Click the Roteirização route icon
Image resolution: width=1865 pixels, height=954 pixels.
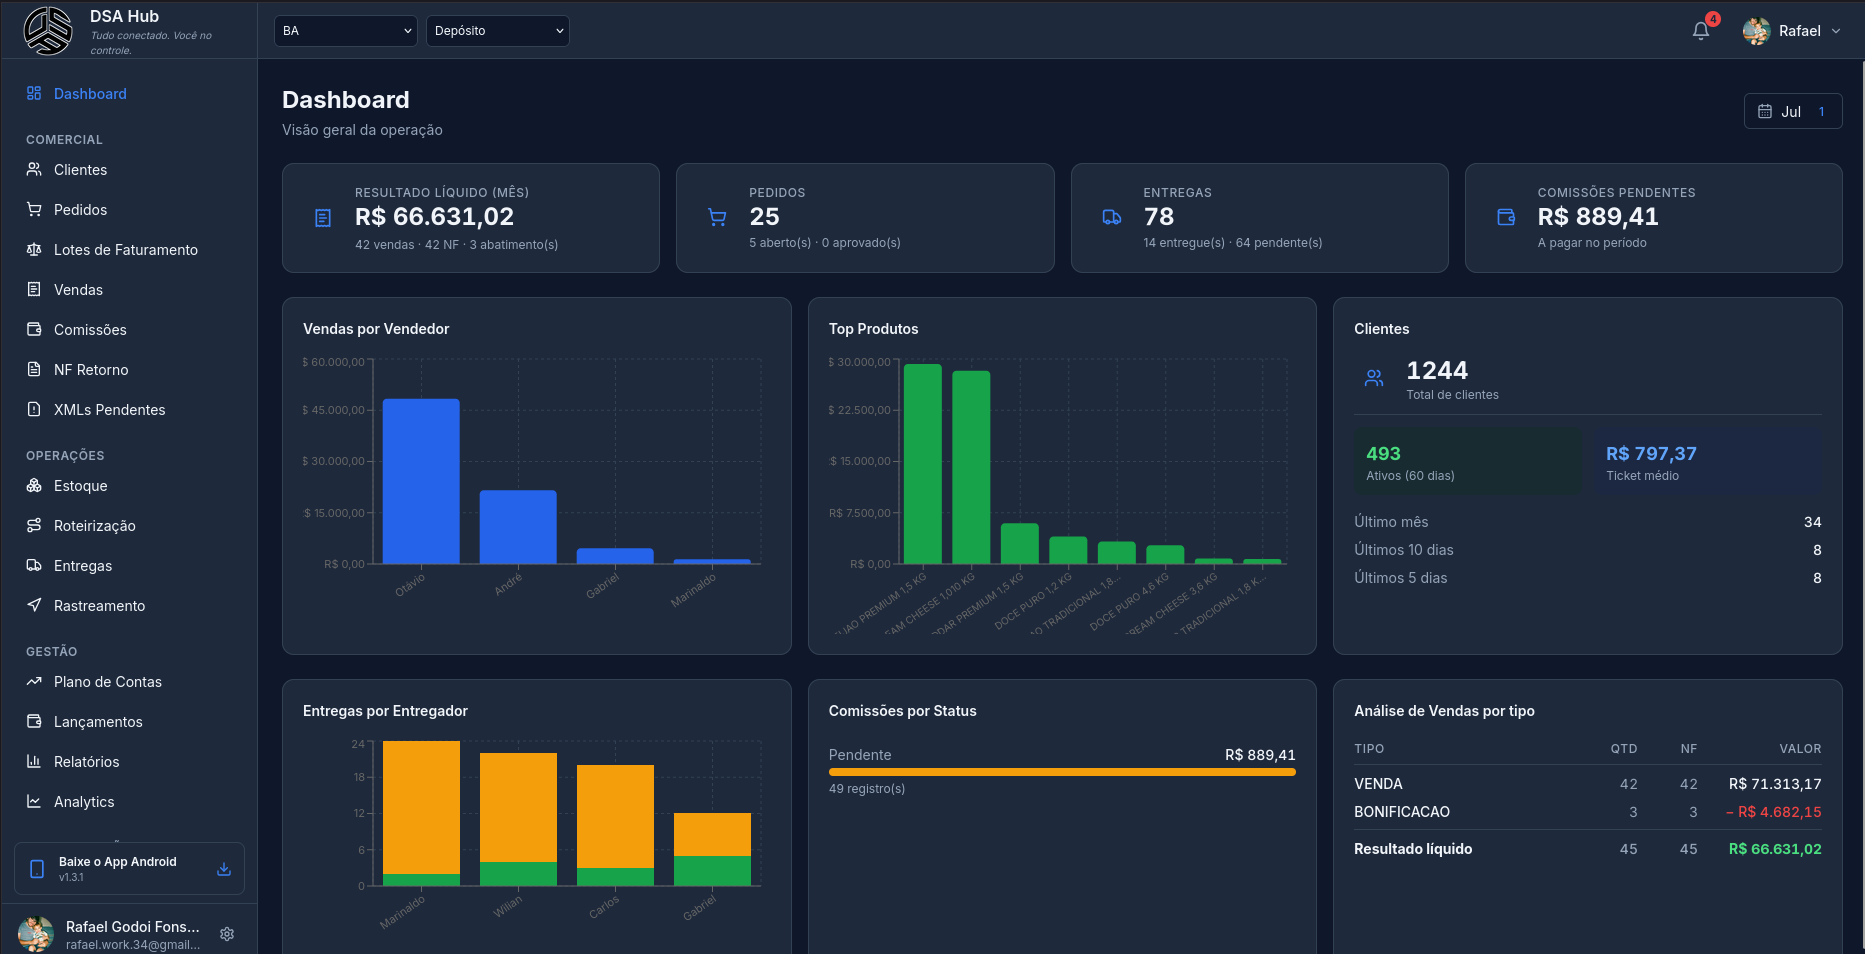click(34, 526)
